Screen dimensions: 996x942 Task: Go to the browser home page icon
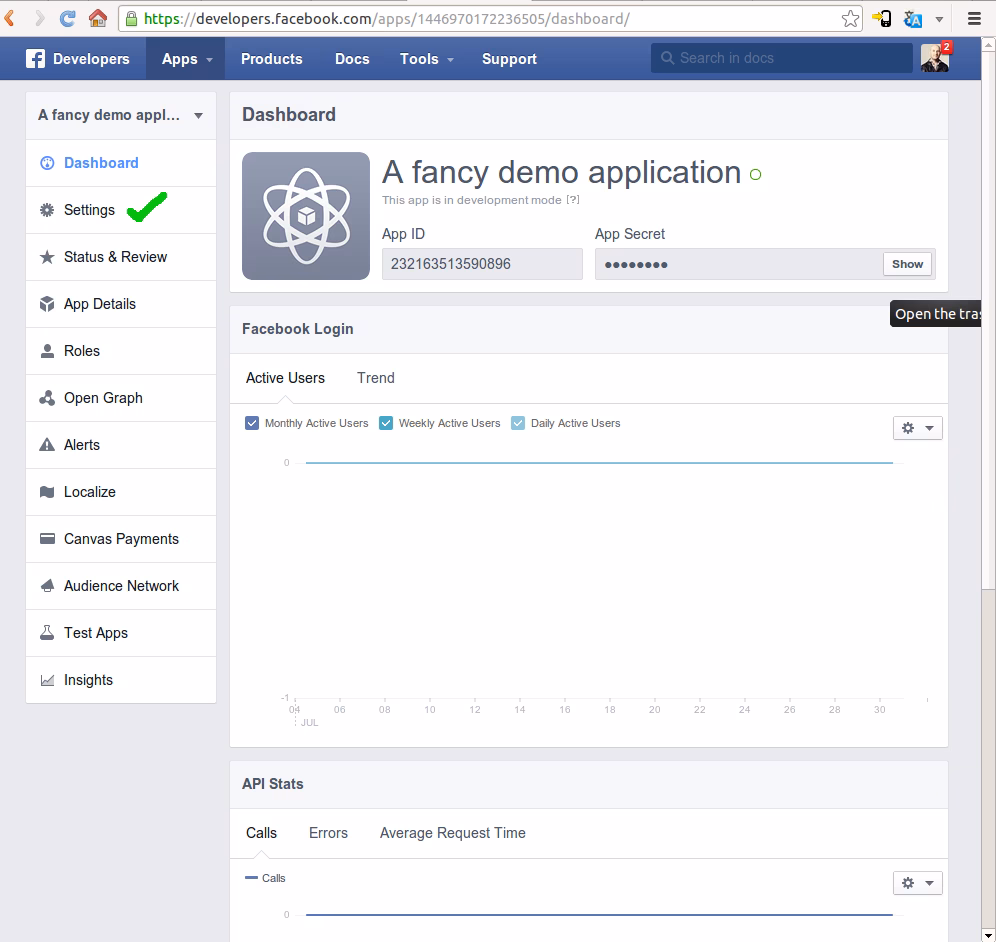tap(97, 18)
